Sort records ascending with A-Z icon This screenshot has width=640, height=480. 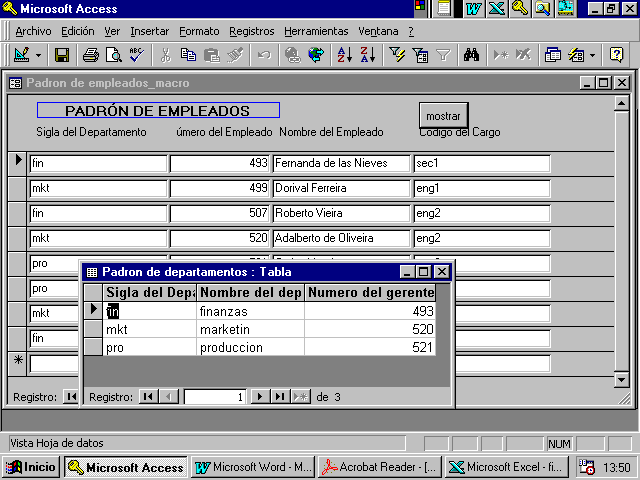point(343,55)
